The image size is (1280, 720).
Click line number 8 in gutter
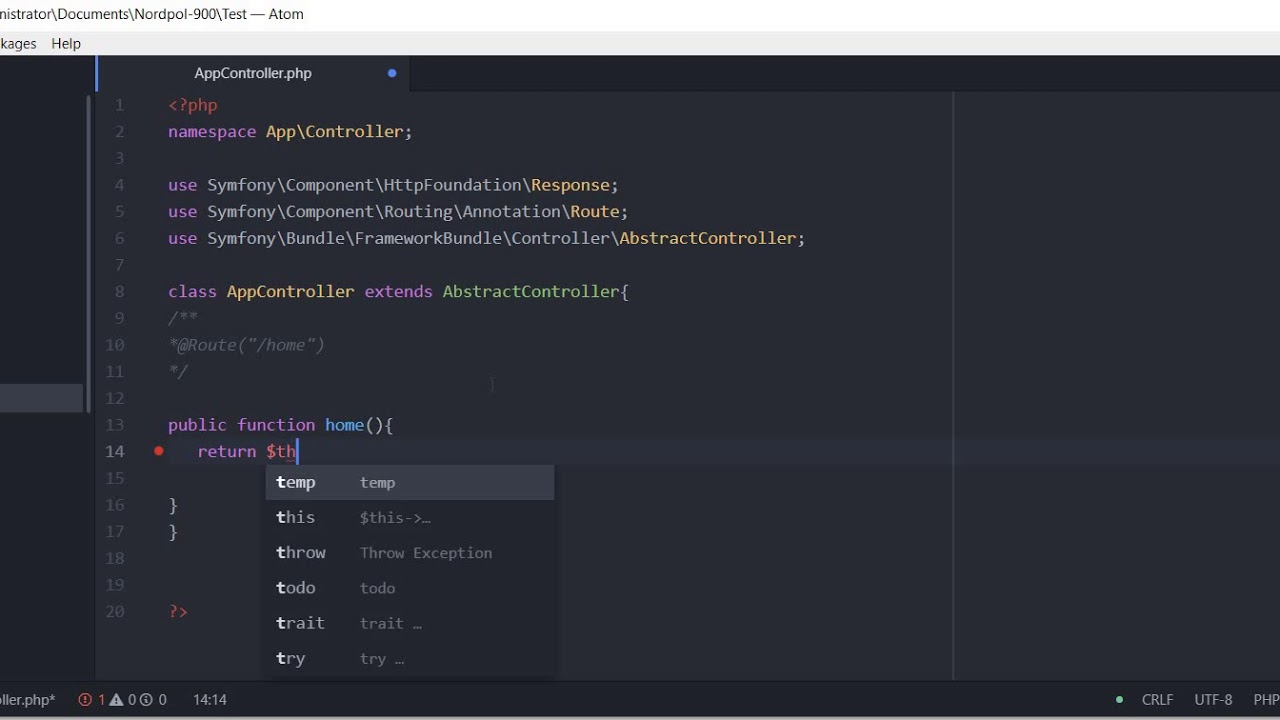(120, 291)
